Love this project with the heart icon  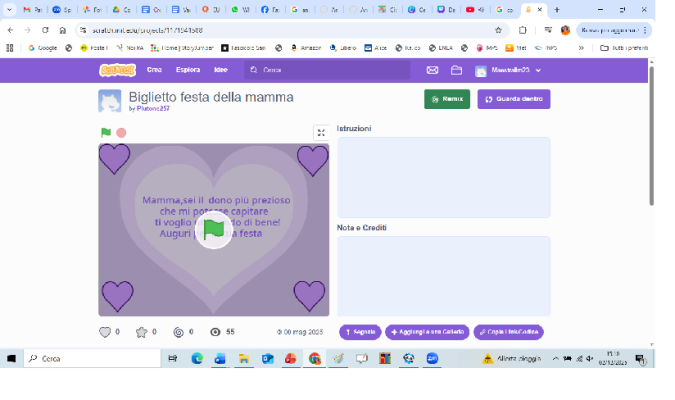click(105, 332)
